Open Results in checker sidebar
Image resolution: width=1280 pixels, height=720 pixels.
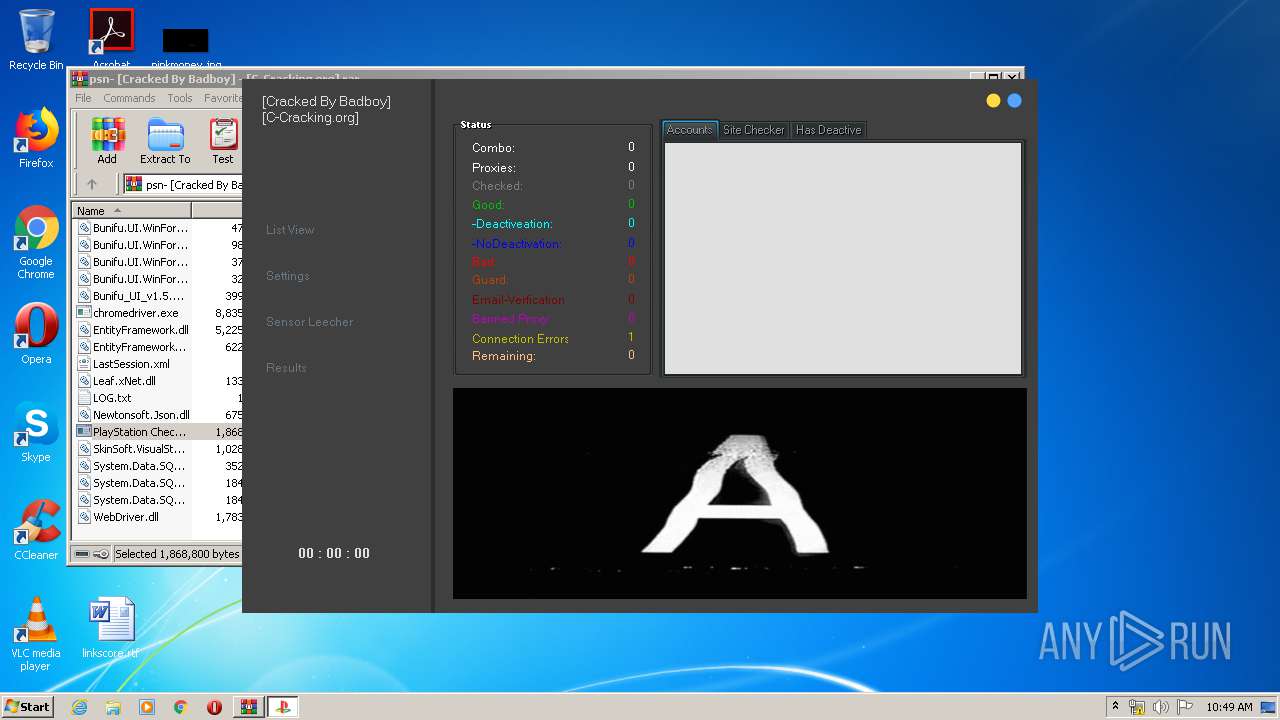click(286, 368)
